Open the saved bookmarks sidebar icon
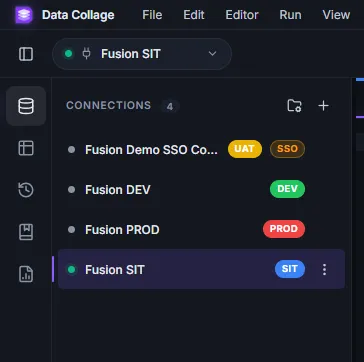 tap(26, 232)
